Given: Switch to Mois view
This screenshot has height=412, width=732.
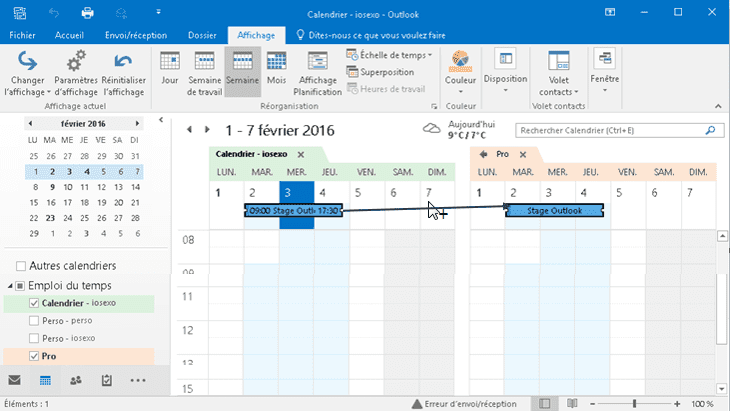Looking at the screenshot, I should [x=276, y=69].
